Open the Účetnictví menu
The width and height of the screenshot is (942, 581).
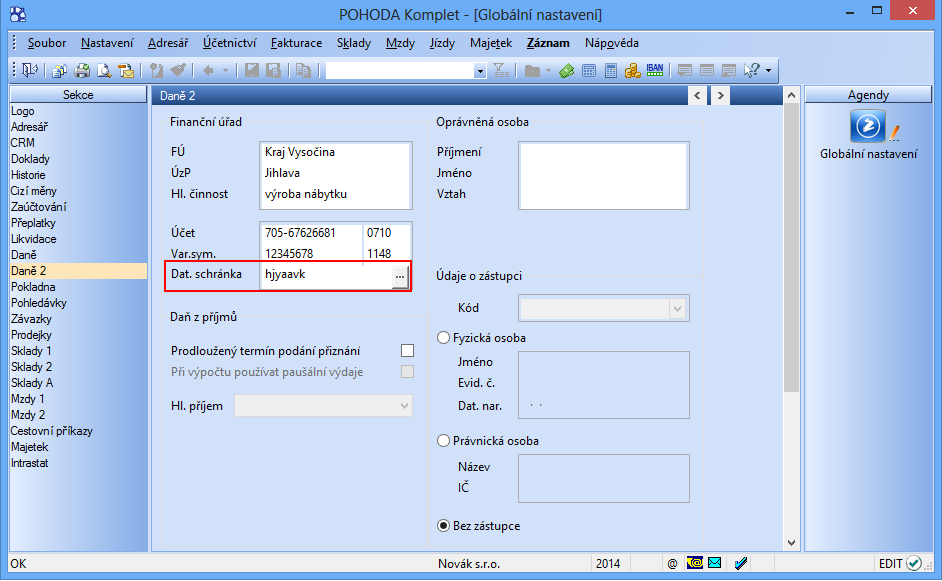pyautogui.click(x=229, y=43)
